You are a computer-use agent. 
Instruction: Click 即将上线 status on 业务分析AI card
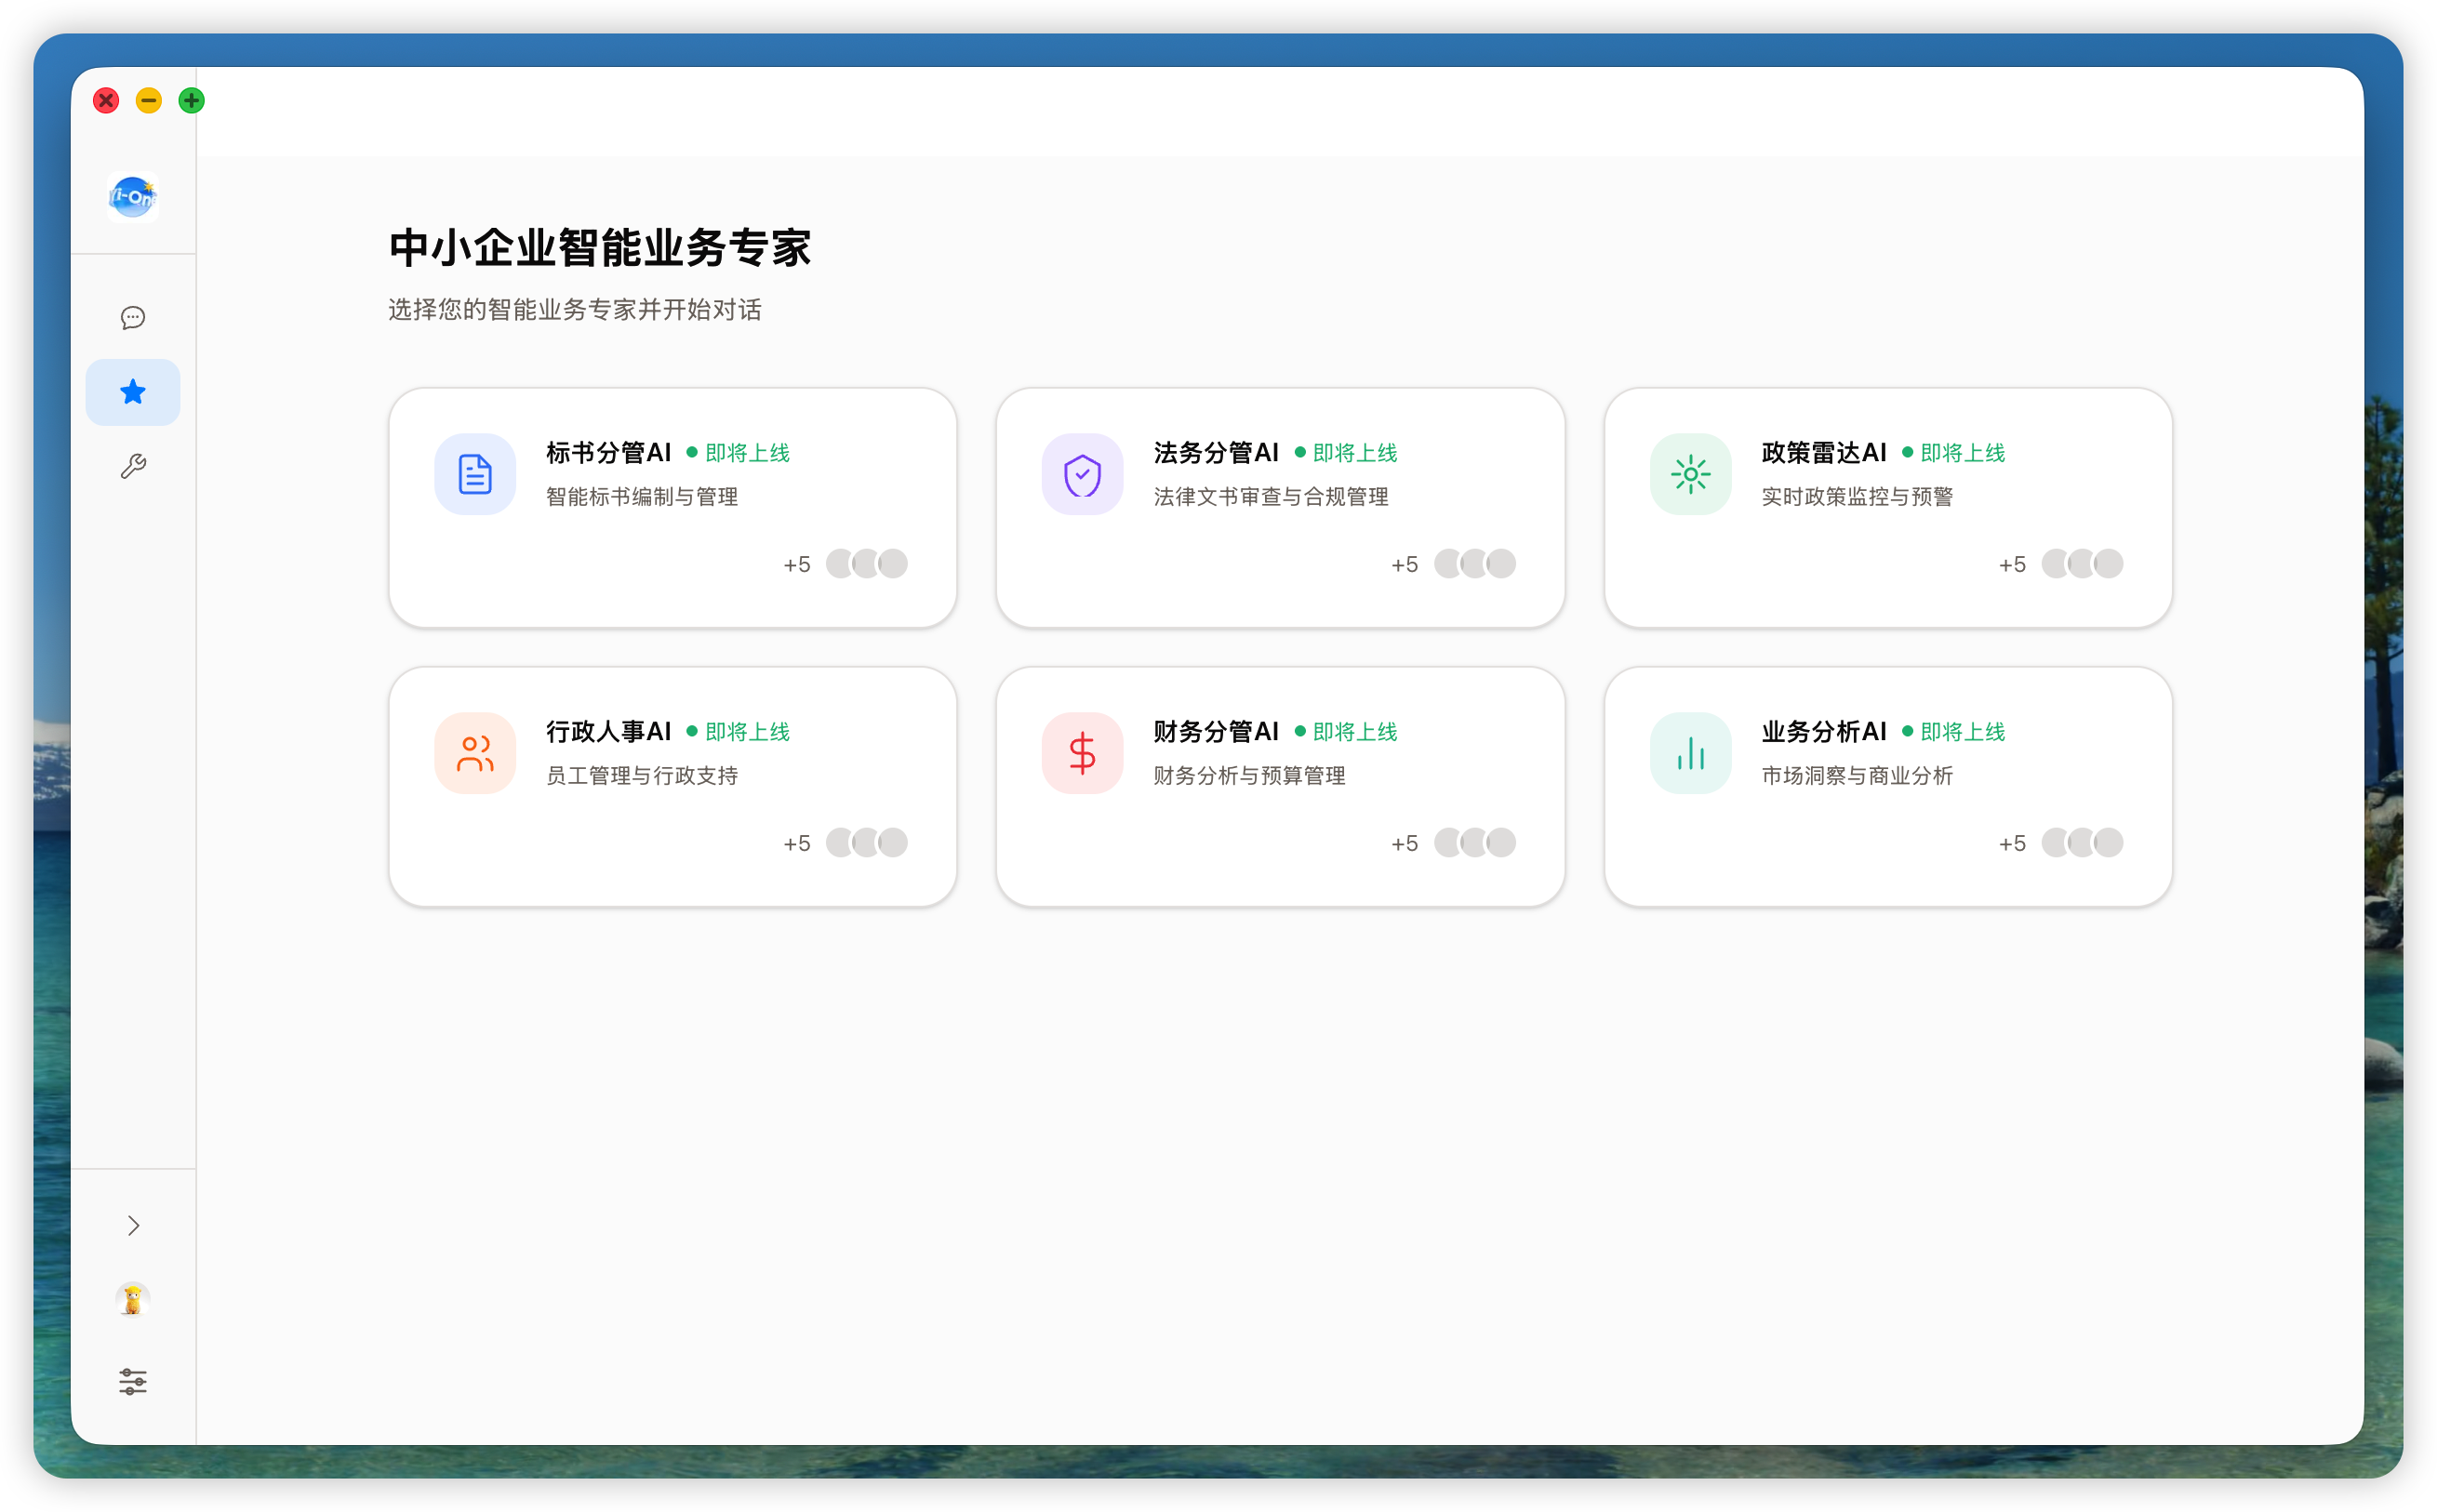tap(1954, 732)
